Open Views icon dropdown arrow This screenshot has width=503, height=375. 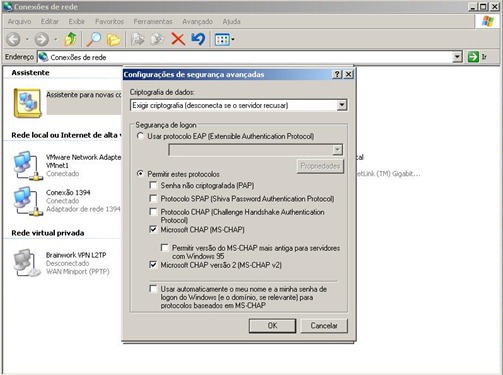click(x=233, y=40)
